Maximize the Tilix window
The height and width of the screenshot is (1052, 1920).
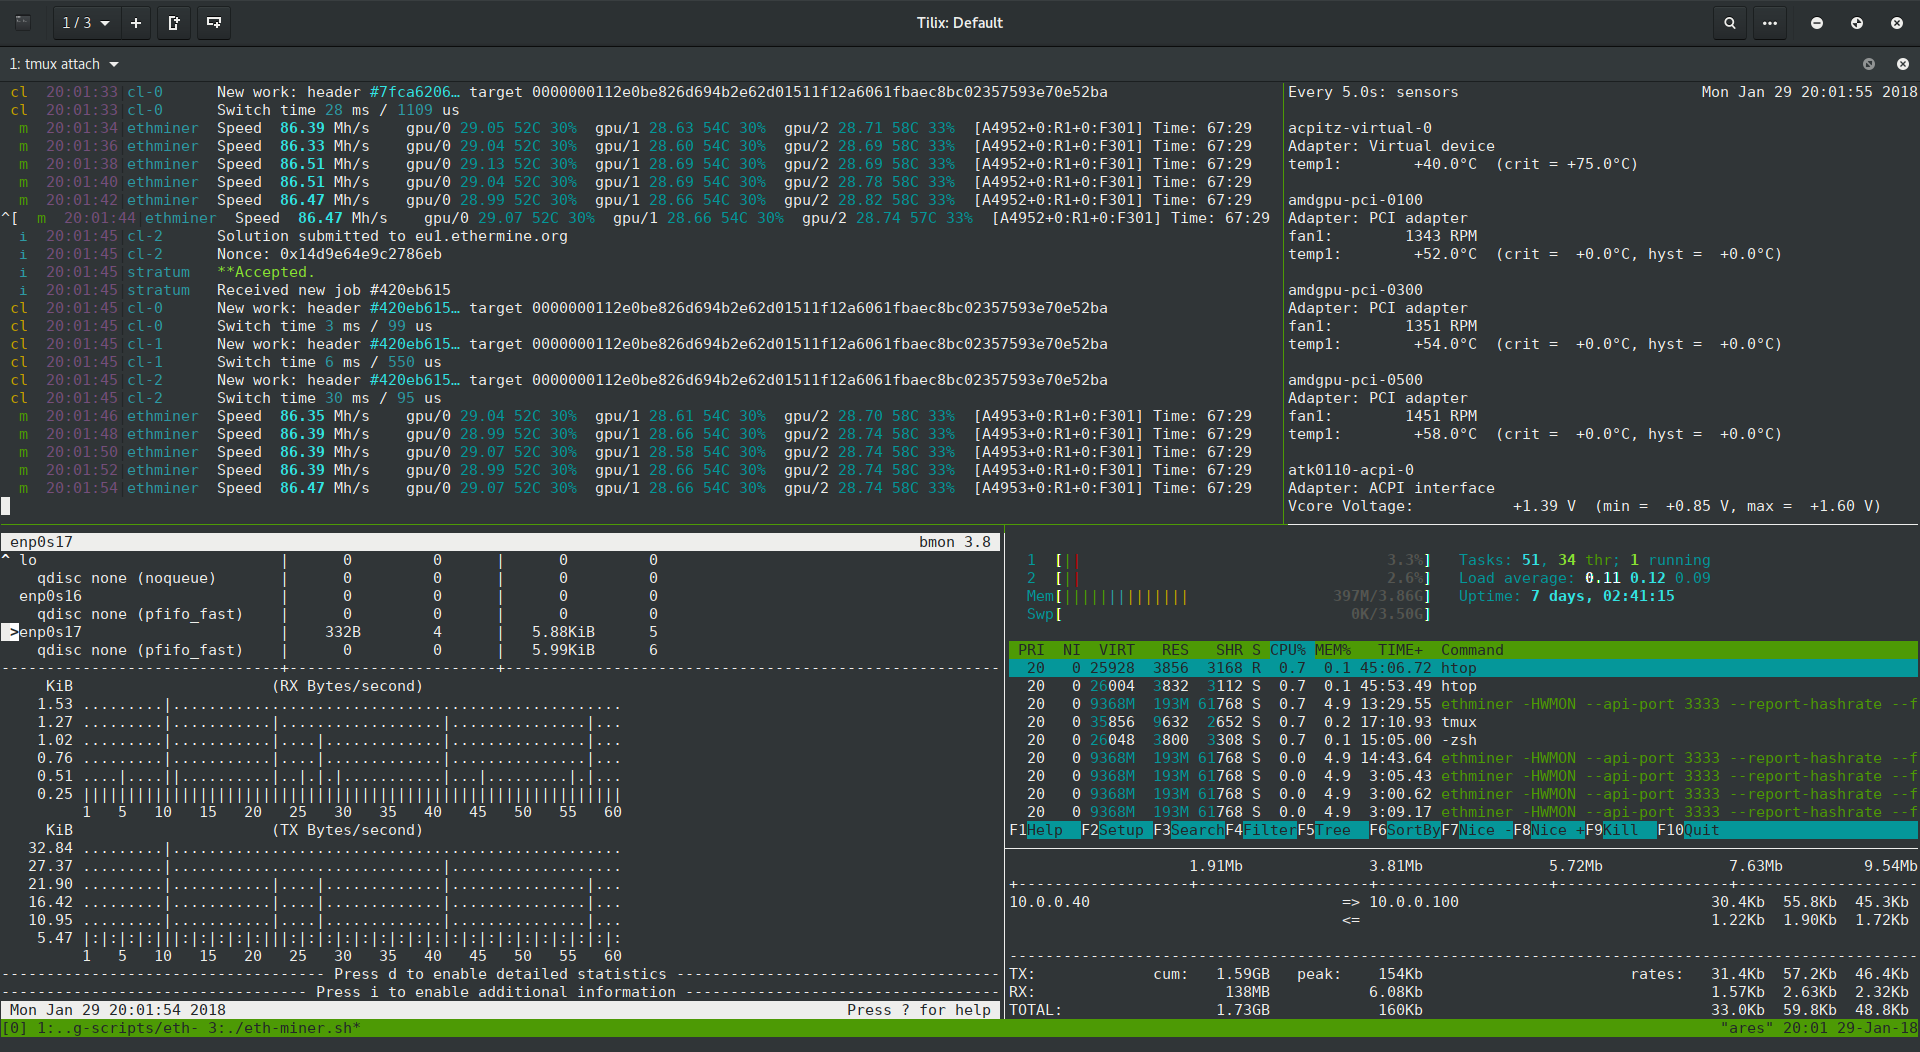(1857, 22)
